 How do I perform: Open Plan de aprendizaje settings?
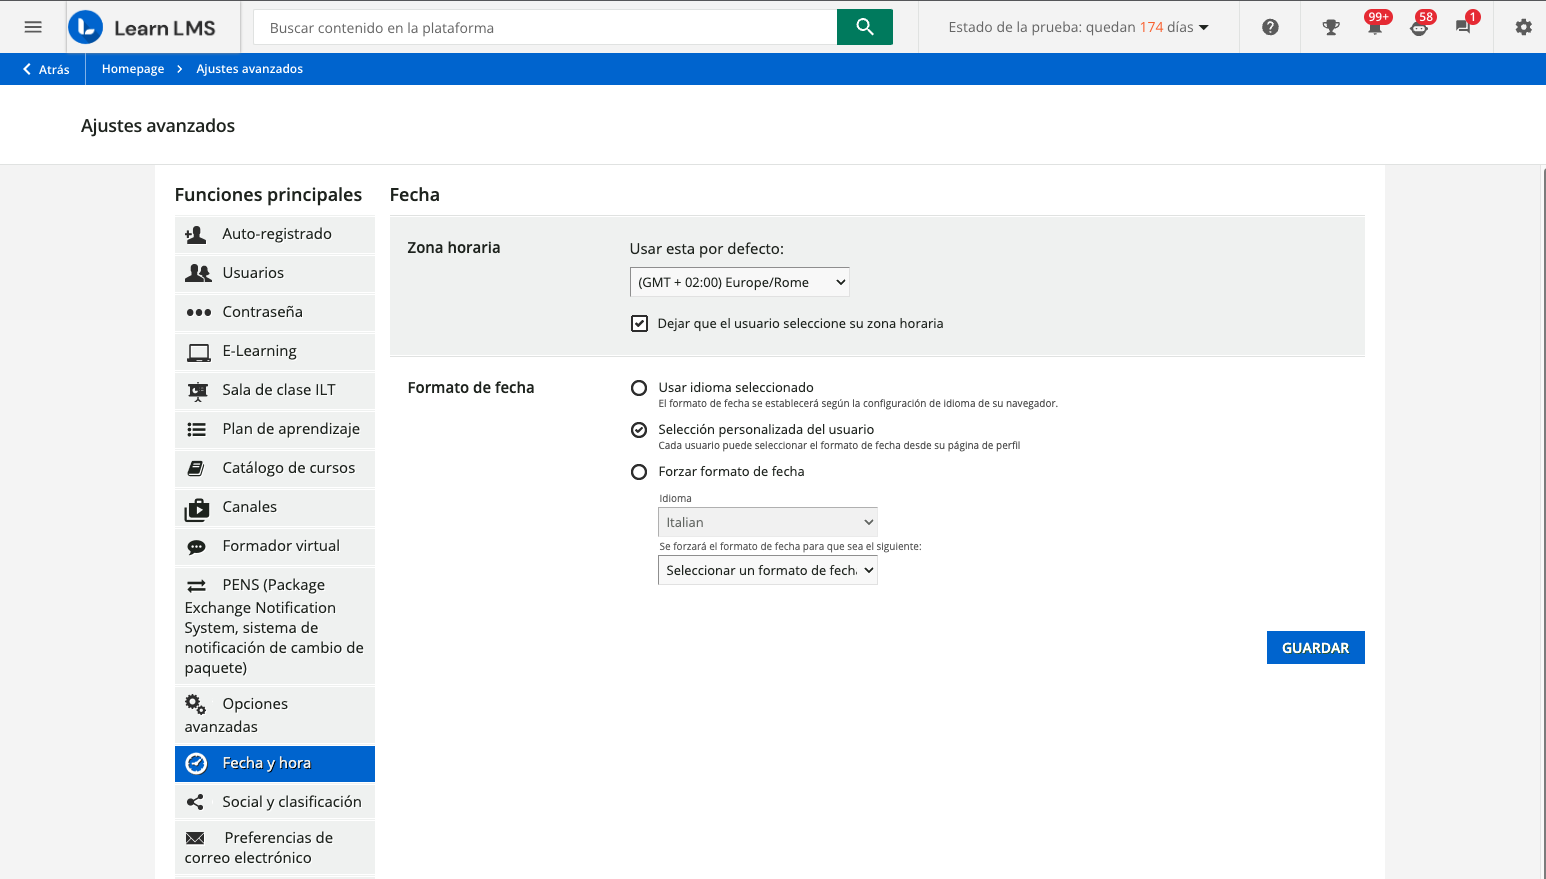tap(275, 429)
